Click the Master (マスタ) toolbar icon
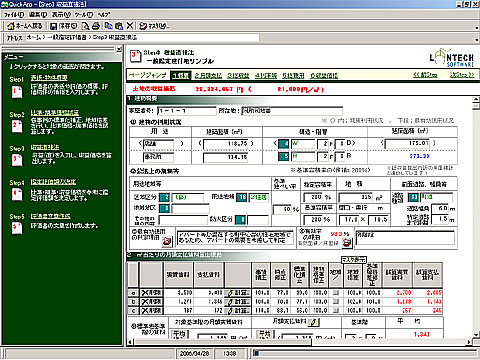The height and width of the screenshot is (360, 480). (x=154, y=26)
